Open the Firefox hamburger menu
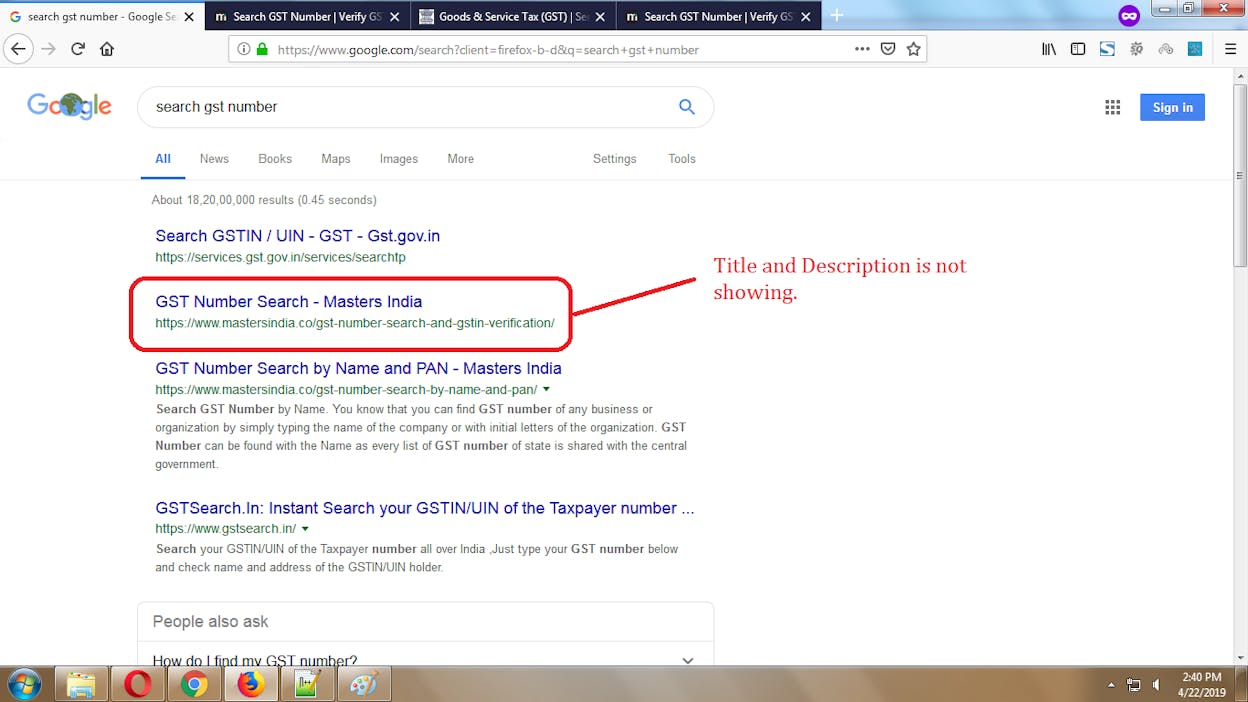This screenshot has height=702, width=1248. click(x=1231, y=49)
